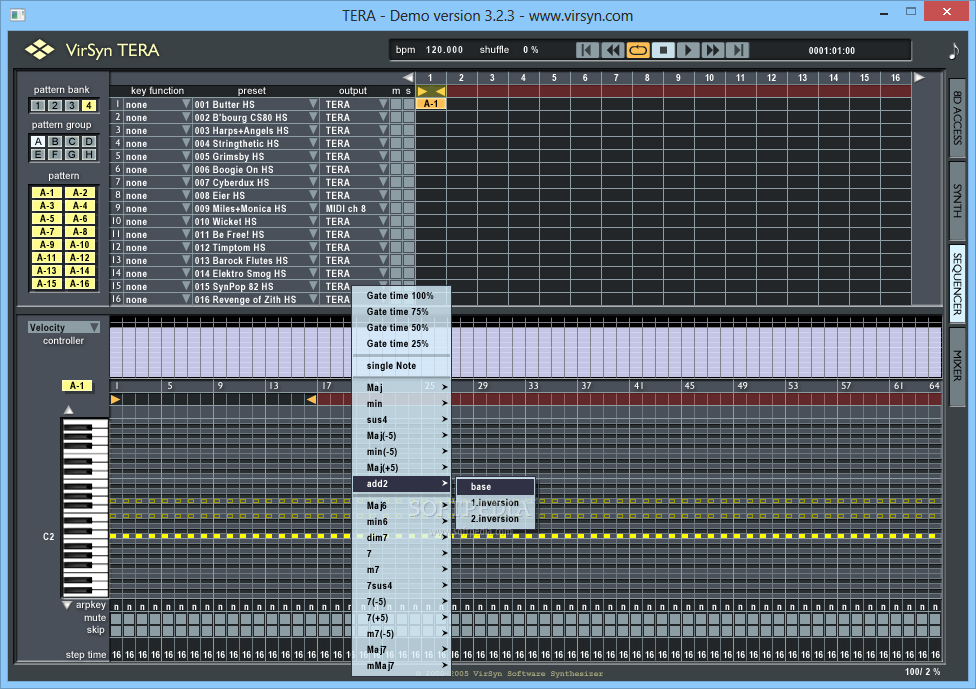
Task: Toggle the orange loop button
Action: pyautogui.click(x=638, y=50)
